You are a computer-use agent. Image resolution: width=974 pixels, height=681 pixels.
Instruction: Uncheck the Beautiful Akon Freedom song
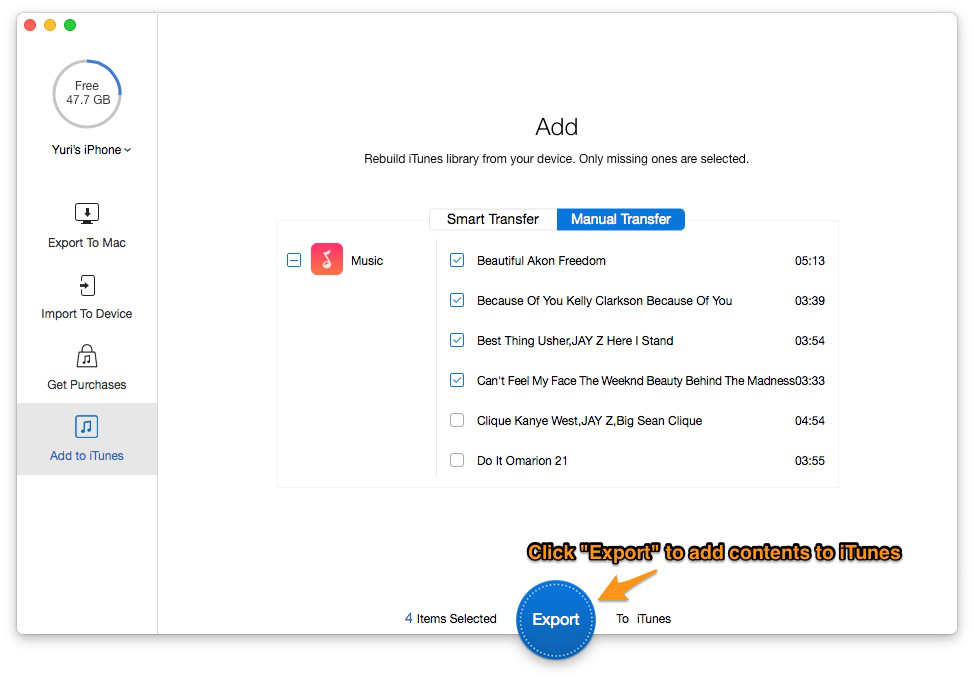pos(457,260)
